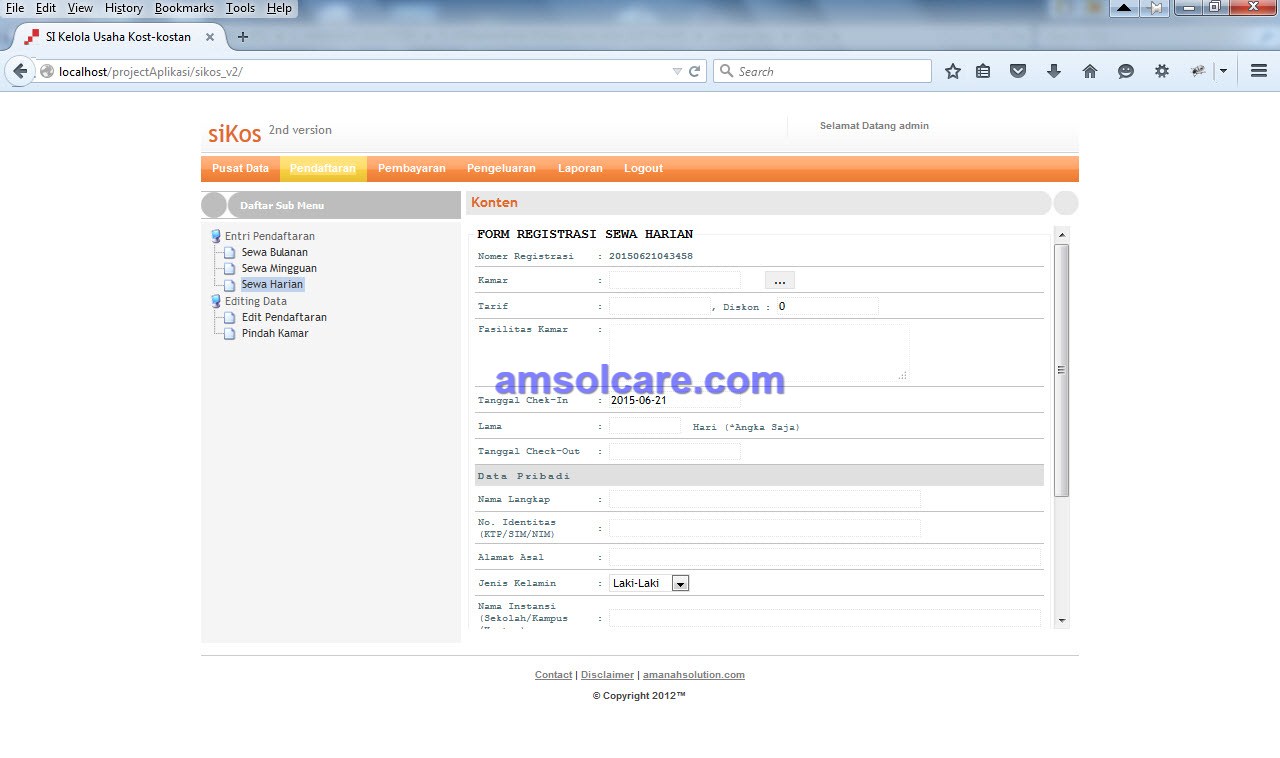Open the Jenis Kelamin dropdown

point(649,583)
